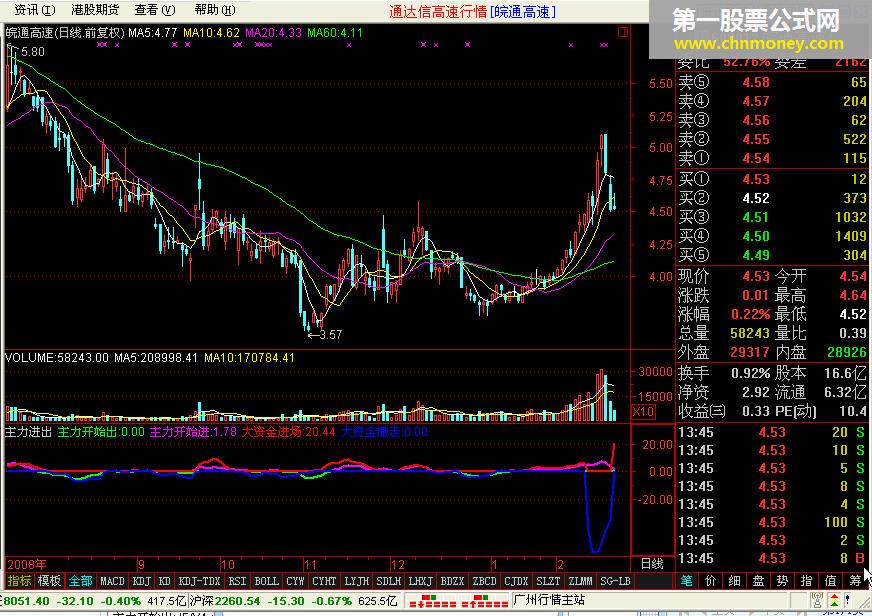Click the month 11 timeline marker
The height and width of the screenshot is (616, 872).
(310, 565)
